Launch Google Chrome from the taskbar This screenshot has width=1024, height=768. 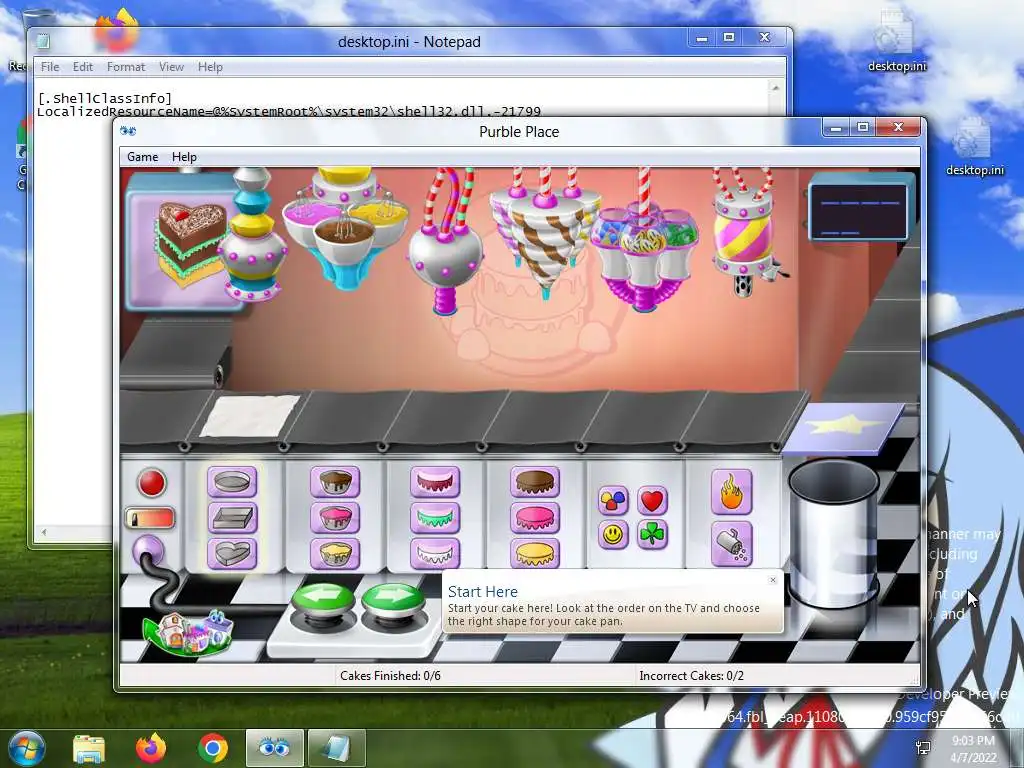pyautogui.click(x=212, y=749)
